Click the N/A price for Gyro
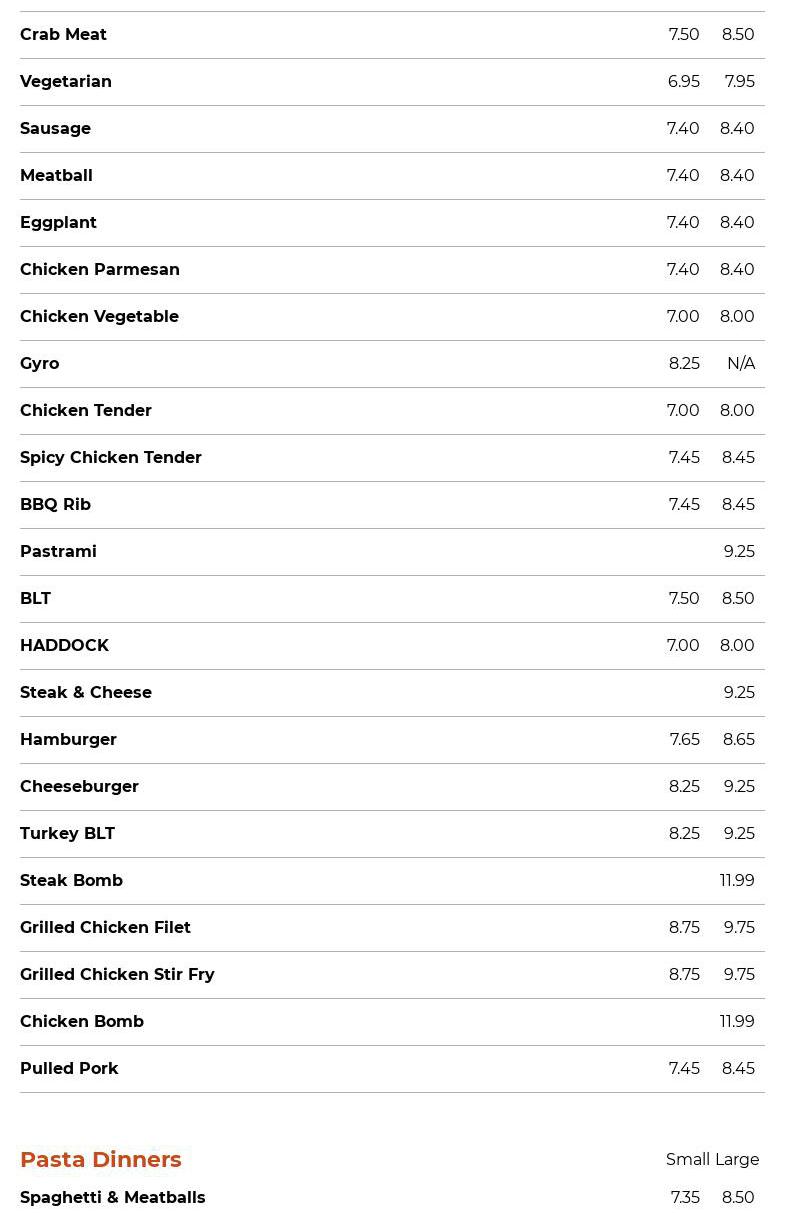The width and height of the screenshot is (785, 1213). click(x=740, y=364)
